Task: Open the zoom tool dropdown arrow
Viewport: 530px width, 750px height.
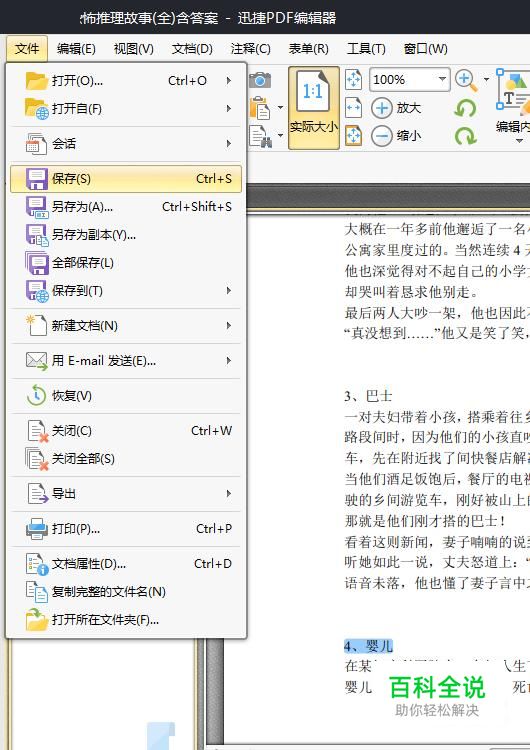Action: pos(487,79)
